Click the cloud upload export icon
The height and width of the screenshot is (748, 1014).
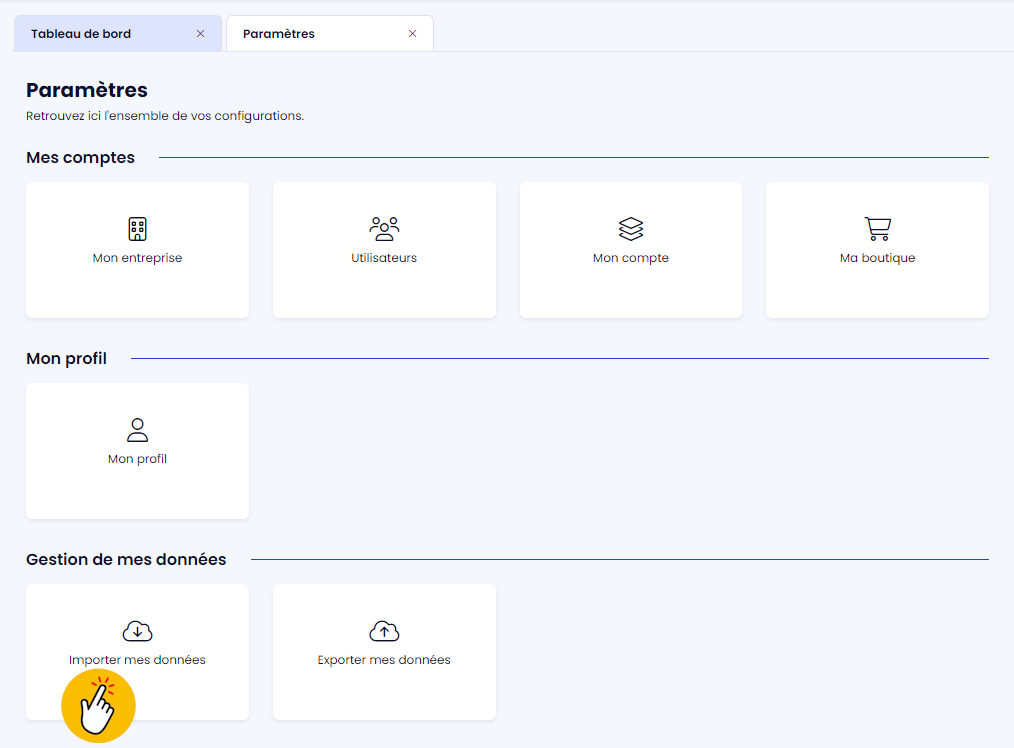click(x=384, y=631)
